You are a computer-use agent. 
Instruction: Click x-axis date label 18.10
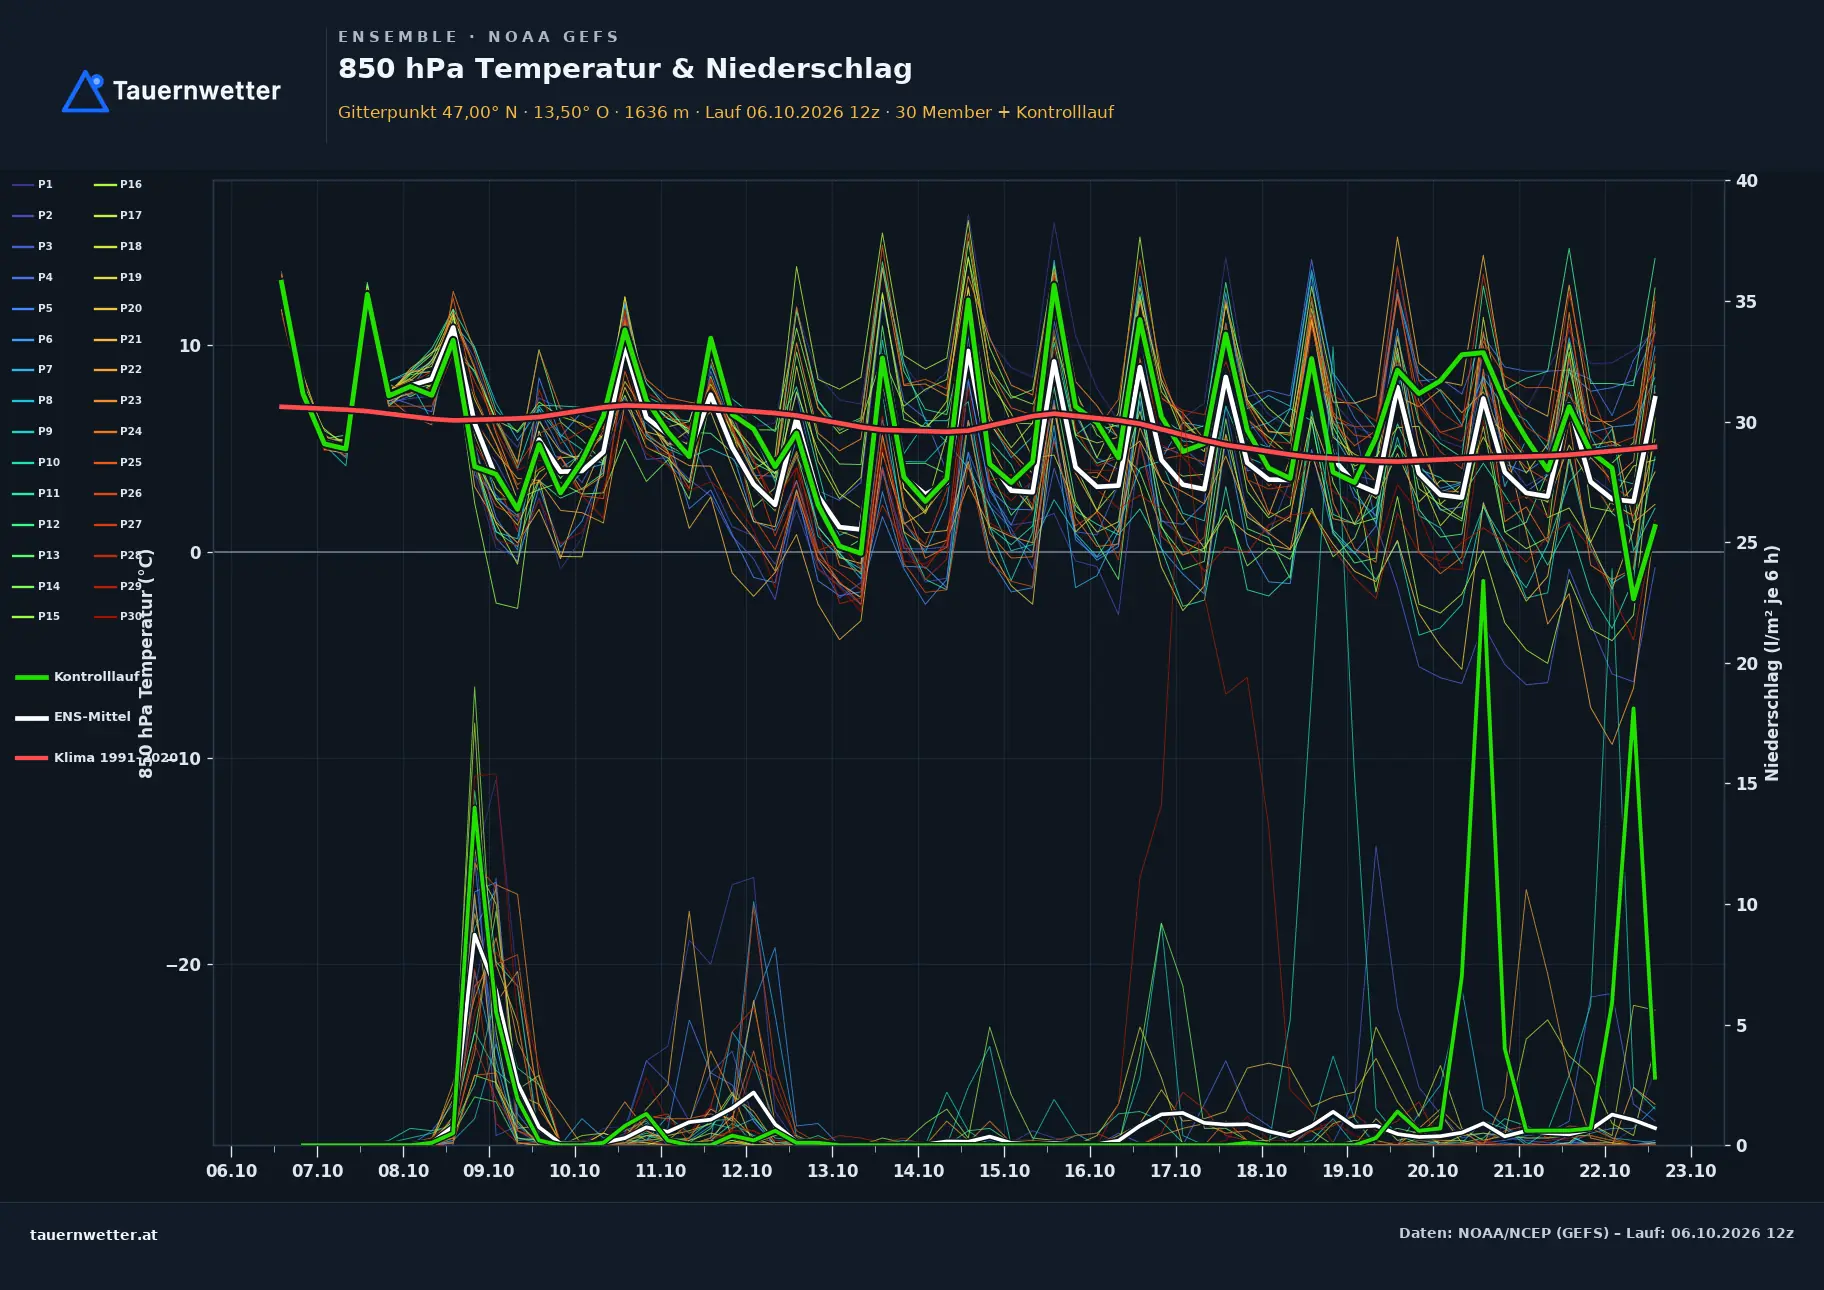[x=1262, y=1171]
